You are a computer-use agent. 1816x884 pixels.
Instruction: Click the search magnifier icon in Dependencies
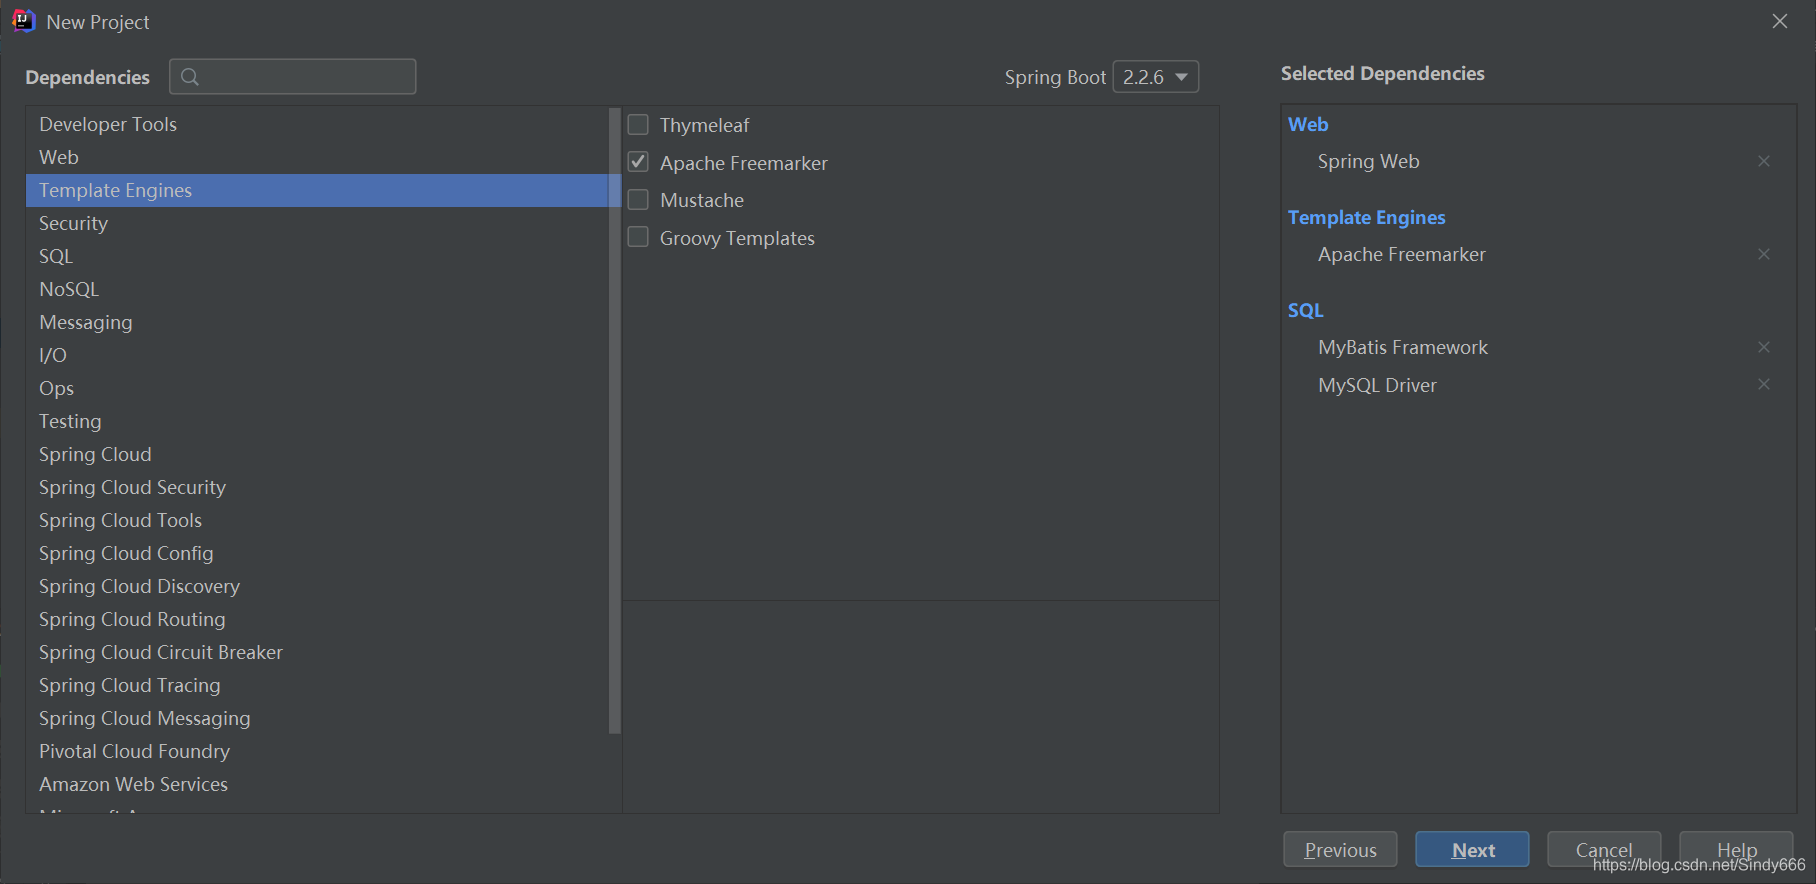coord(190,77)
